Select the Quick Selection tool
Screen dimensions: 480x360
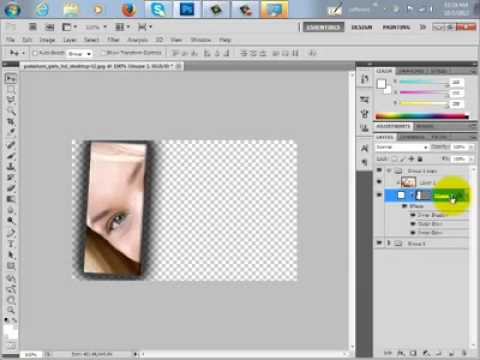click(11, 110)
